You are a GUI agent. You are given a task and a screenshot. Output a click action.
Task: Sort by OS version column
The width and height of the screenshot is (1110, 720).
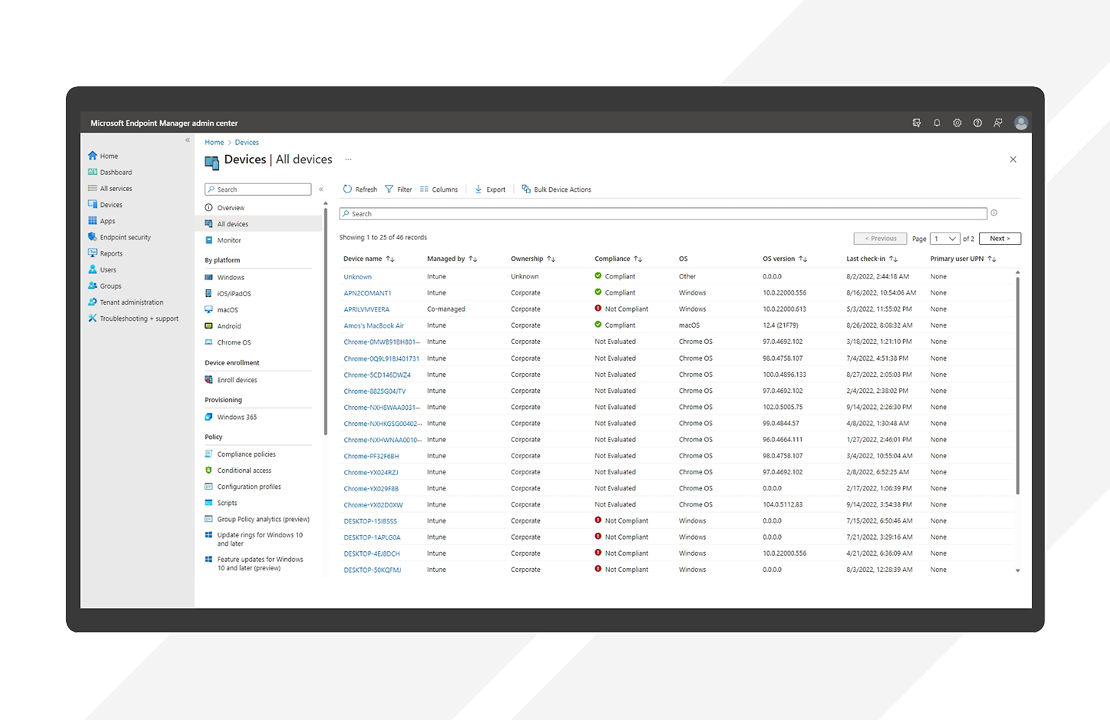point(785,259)
